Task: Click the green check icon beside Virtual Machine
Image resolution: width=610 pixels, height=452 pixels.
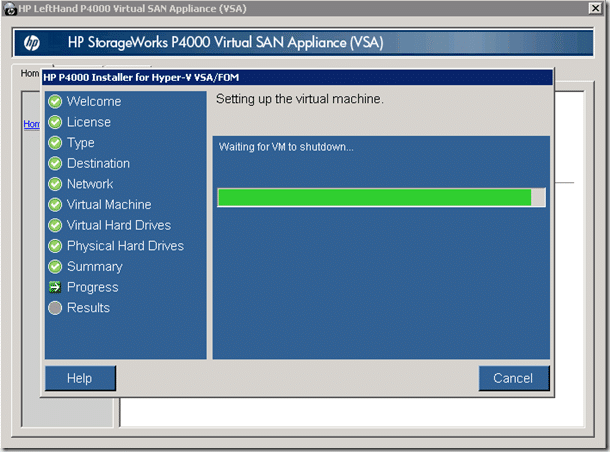Action: (55, 205)
